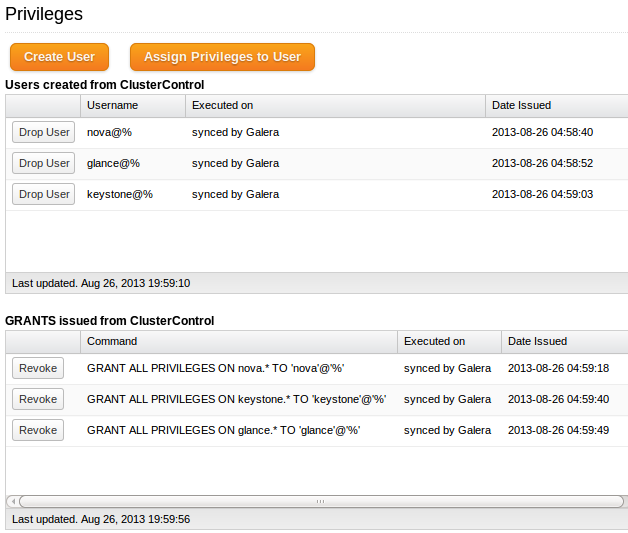Select the GRANT ALL PRIVILEGES ON nova.* row
Screen dimensions: 628x533
(x=317, y=368)
